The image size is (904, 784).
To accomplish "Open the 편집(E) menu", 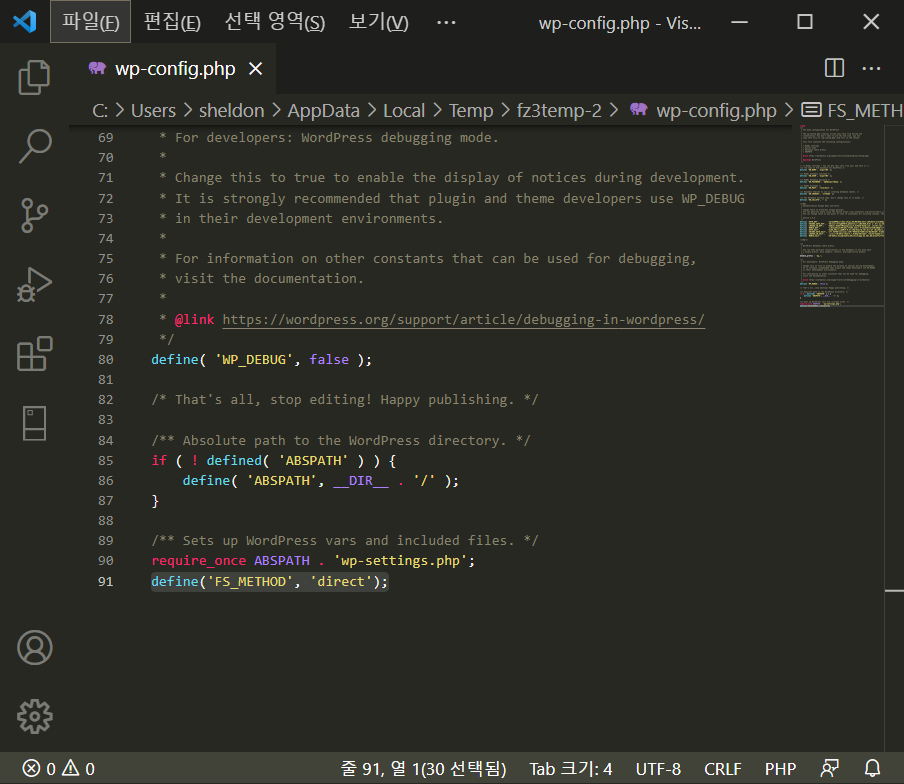I will point(172,22).
